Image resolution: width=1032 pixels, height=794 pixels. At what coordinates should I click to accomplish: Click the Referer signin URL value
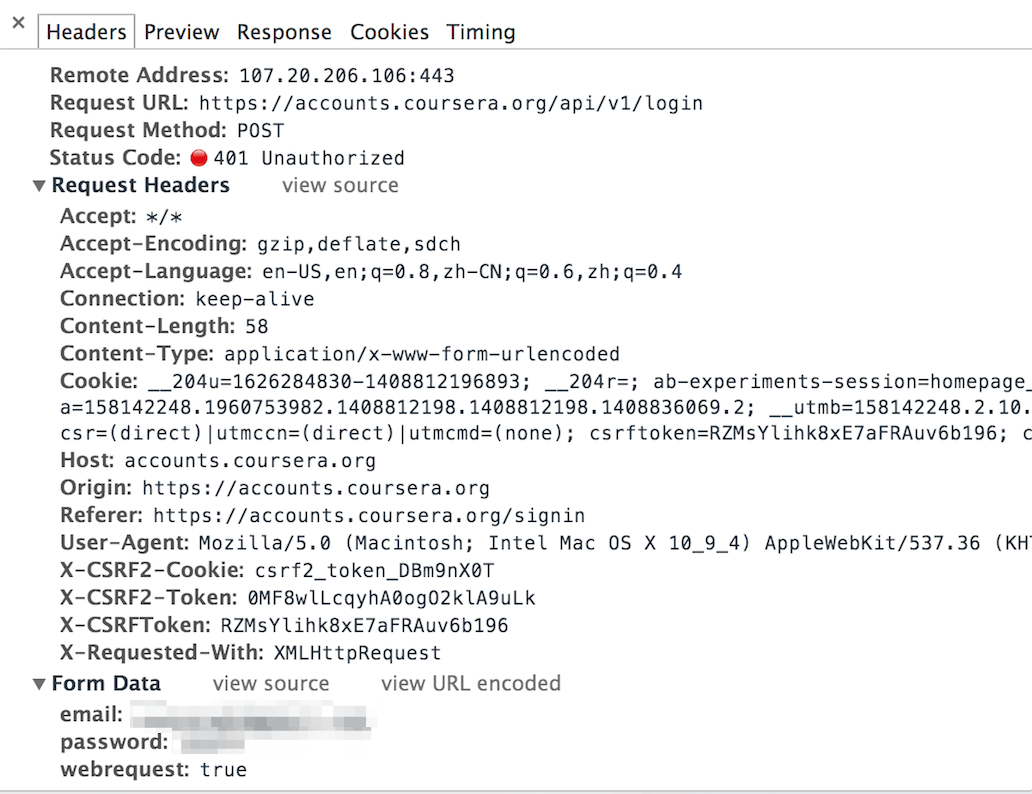(x=369, y=516)
